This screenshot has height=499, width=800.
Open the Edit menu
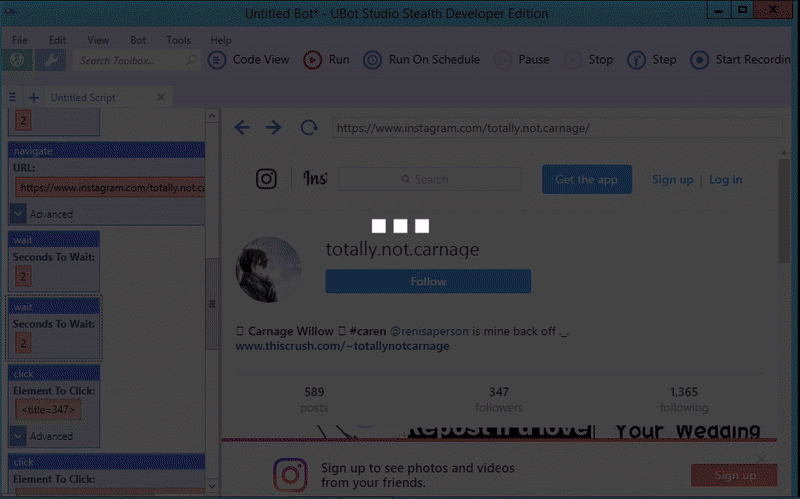[x=57, y=40]
